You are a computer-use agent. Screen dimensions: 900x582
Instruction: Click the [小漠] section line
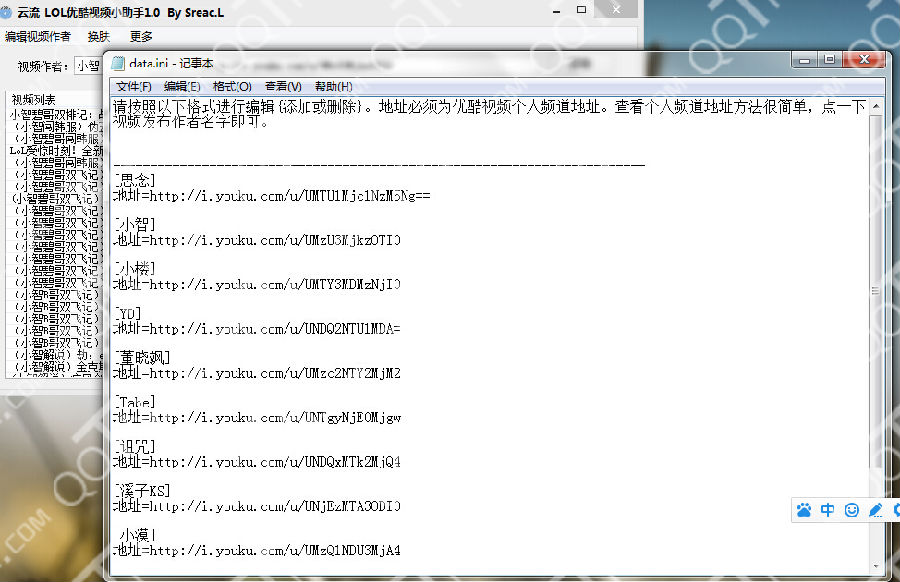click(135, 535)
